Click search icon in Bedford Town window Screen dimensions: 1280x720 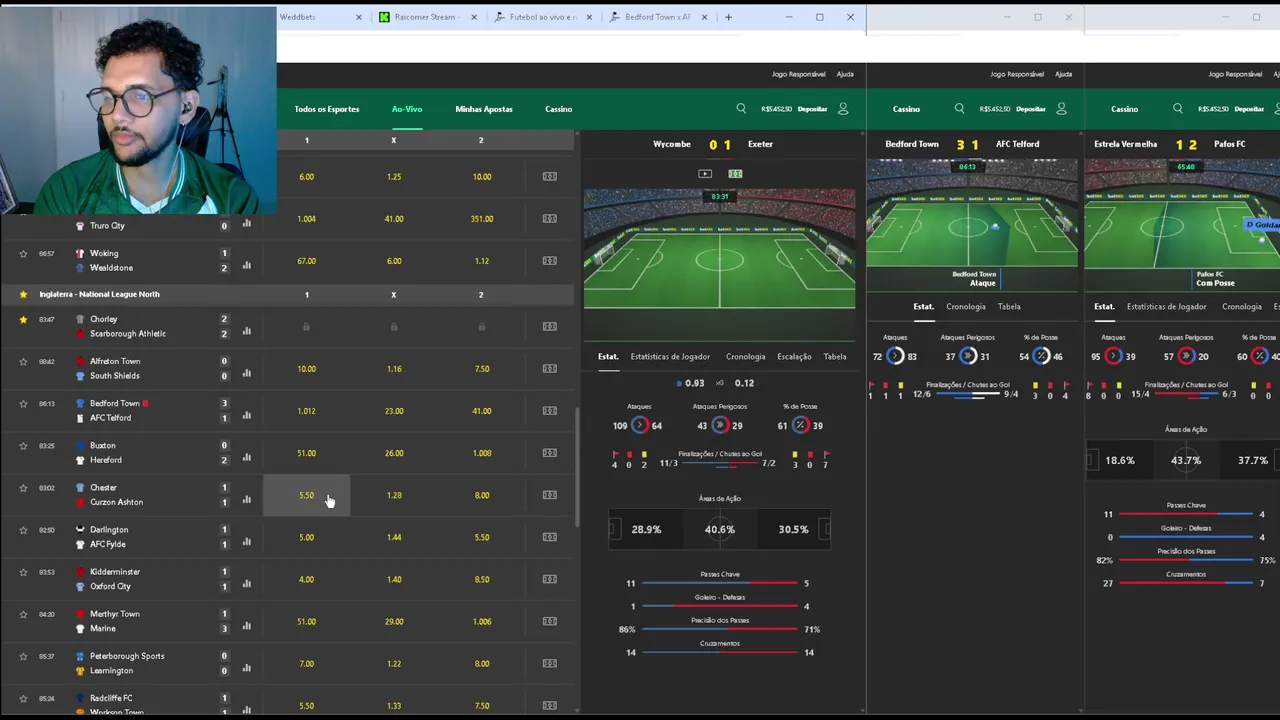pos(959,109)
